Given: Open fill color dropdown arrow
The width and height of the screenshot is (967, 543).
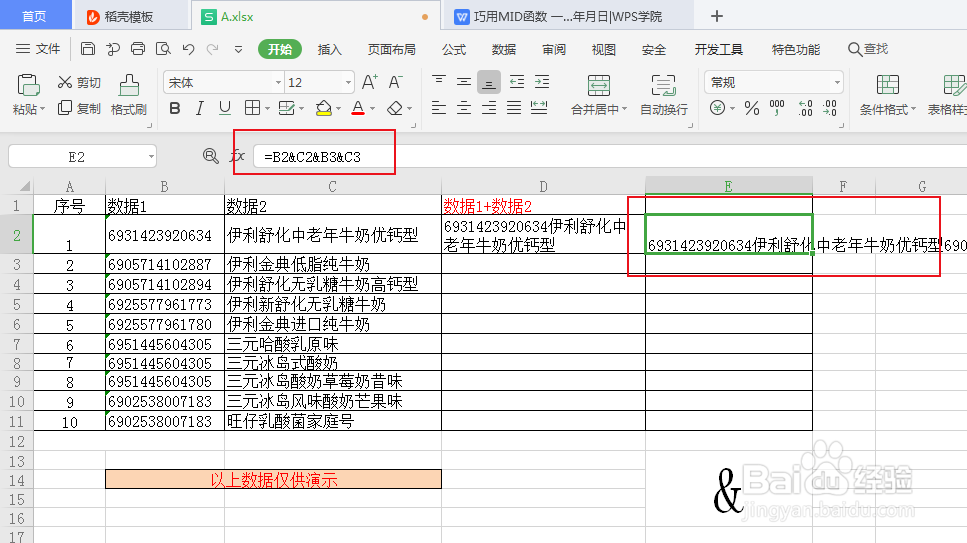Looking at the screenshot, I should pos(339,109).
